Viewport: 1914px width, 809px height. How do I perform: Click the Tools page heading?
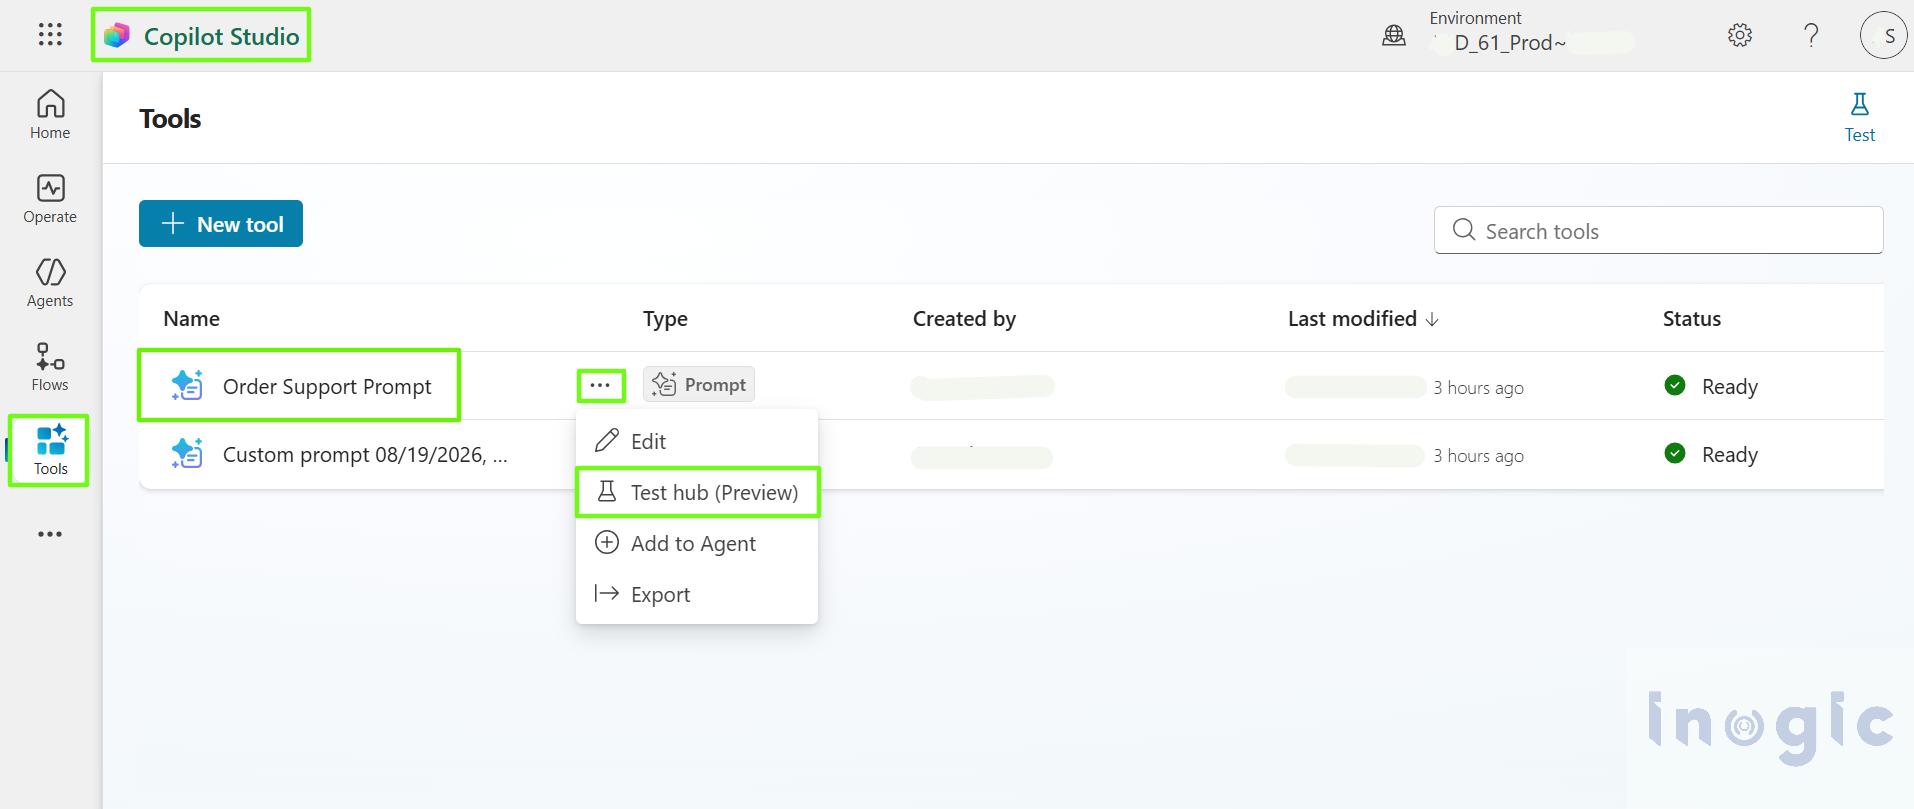coord(170,119)
